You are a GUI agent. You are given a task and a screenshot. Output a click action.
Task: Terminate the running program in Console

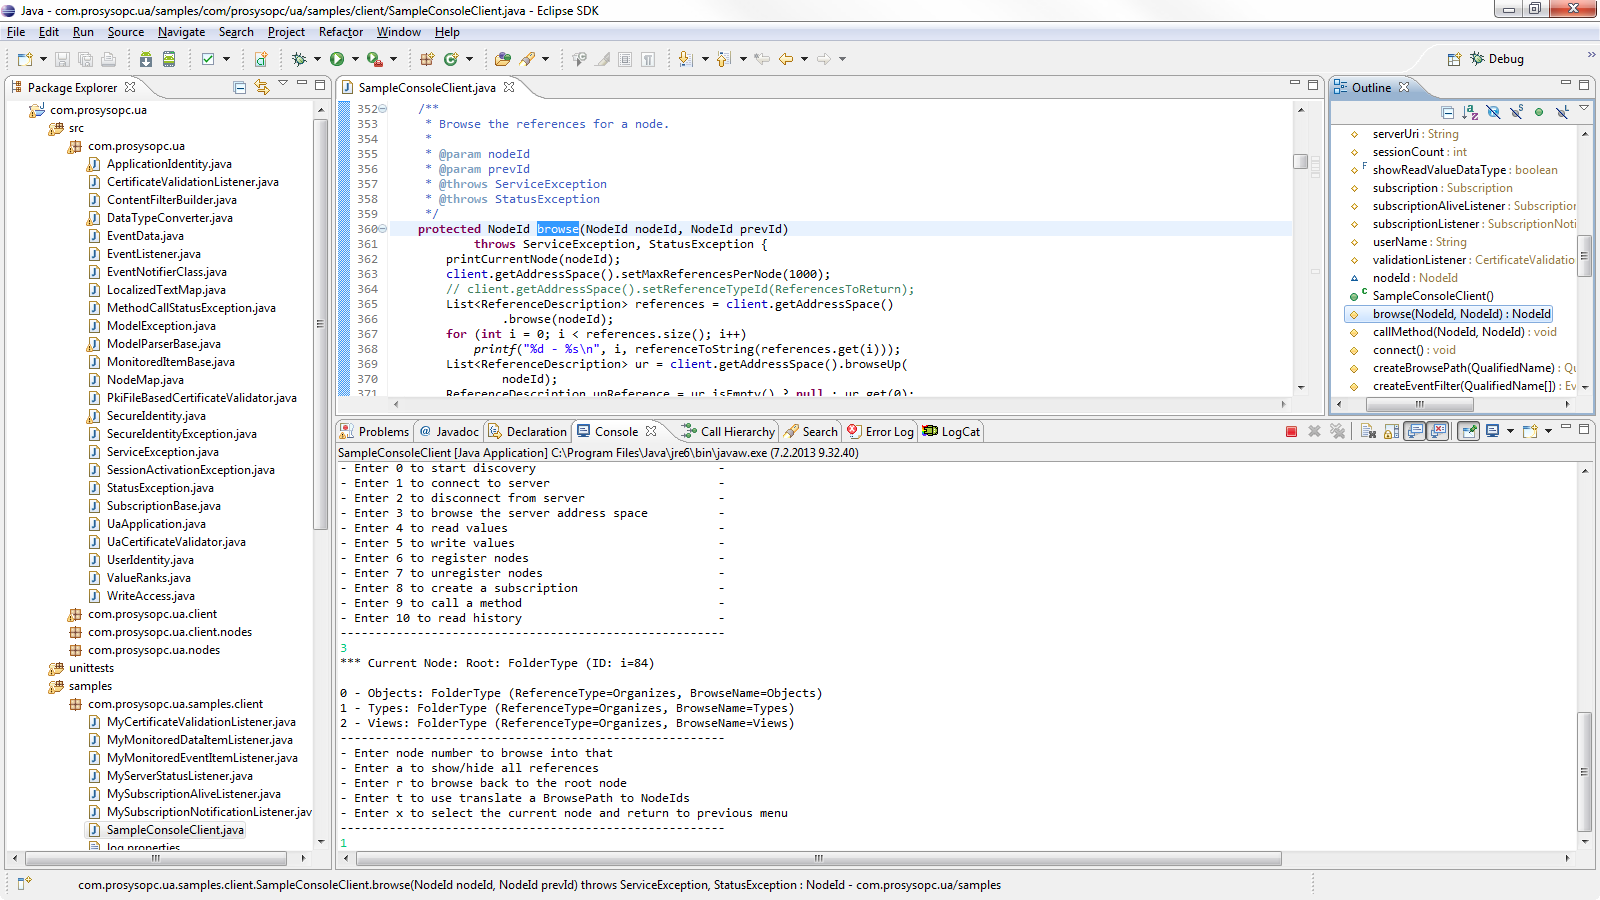click(1291, 432)
